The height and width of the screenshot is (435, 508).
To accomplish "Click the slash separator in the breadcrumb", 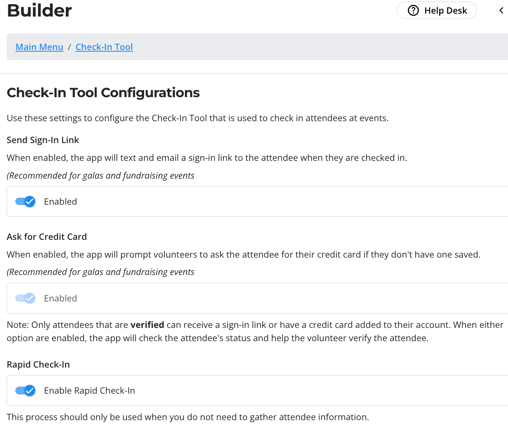I will pos(69,47).
